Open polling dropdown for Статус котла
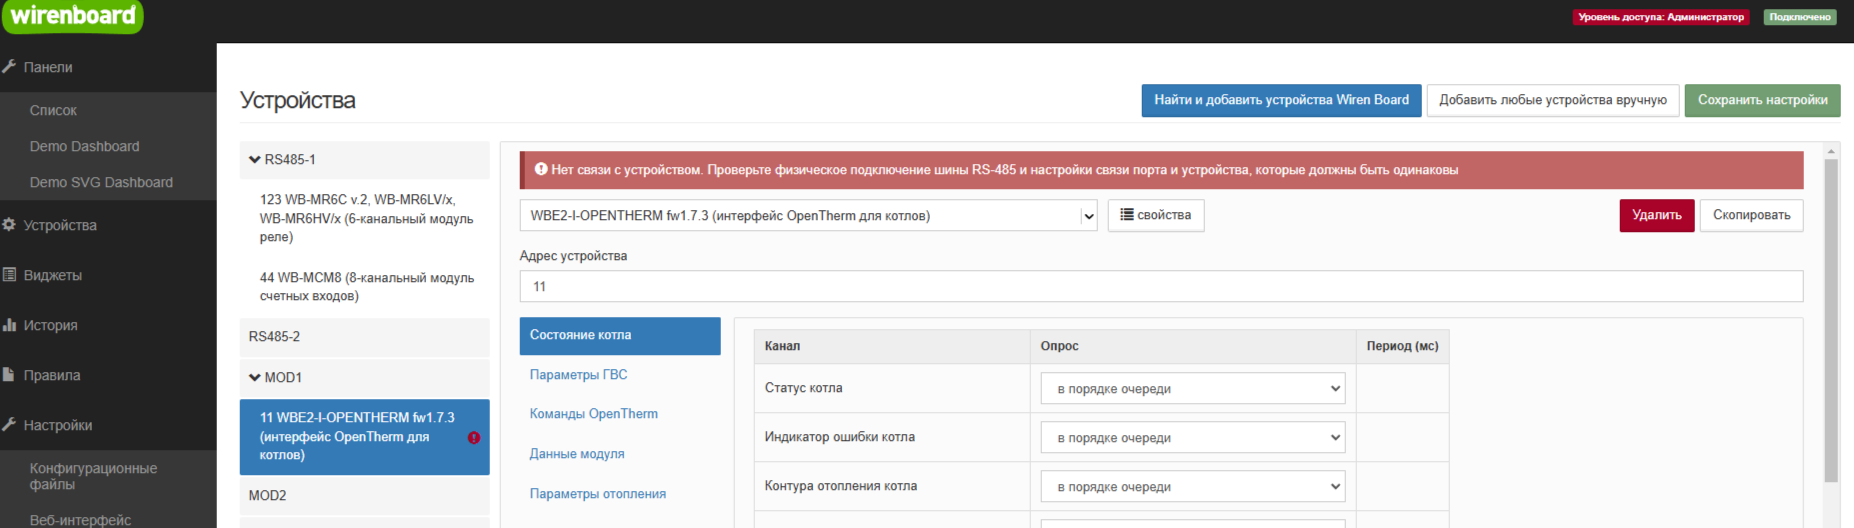 pyautogui.click(x=1193, y=389)
